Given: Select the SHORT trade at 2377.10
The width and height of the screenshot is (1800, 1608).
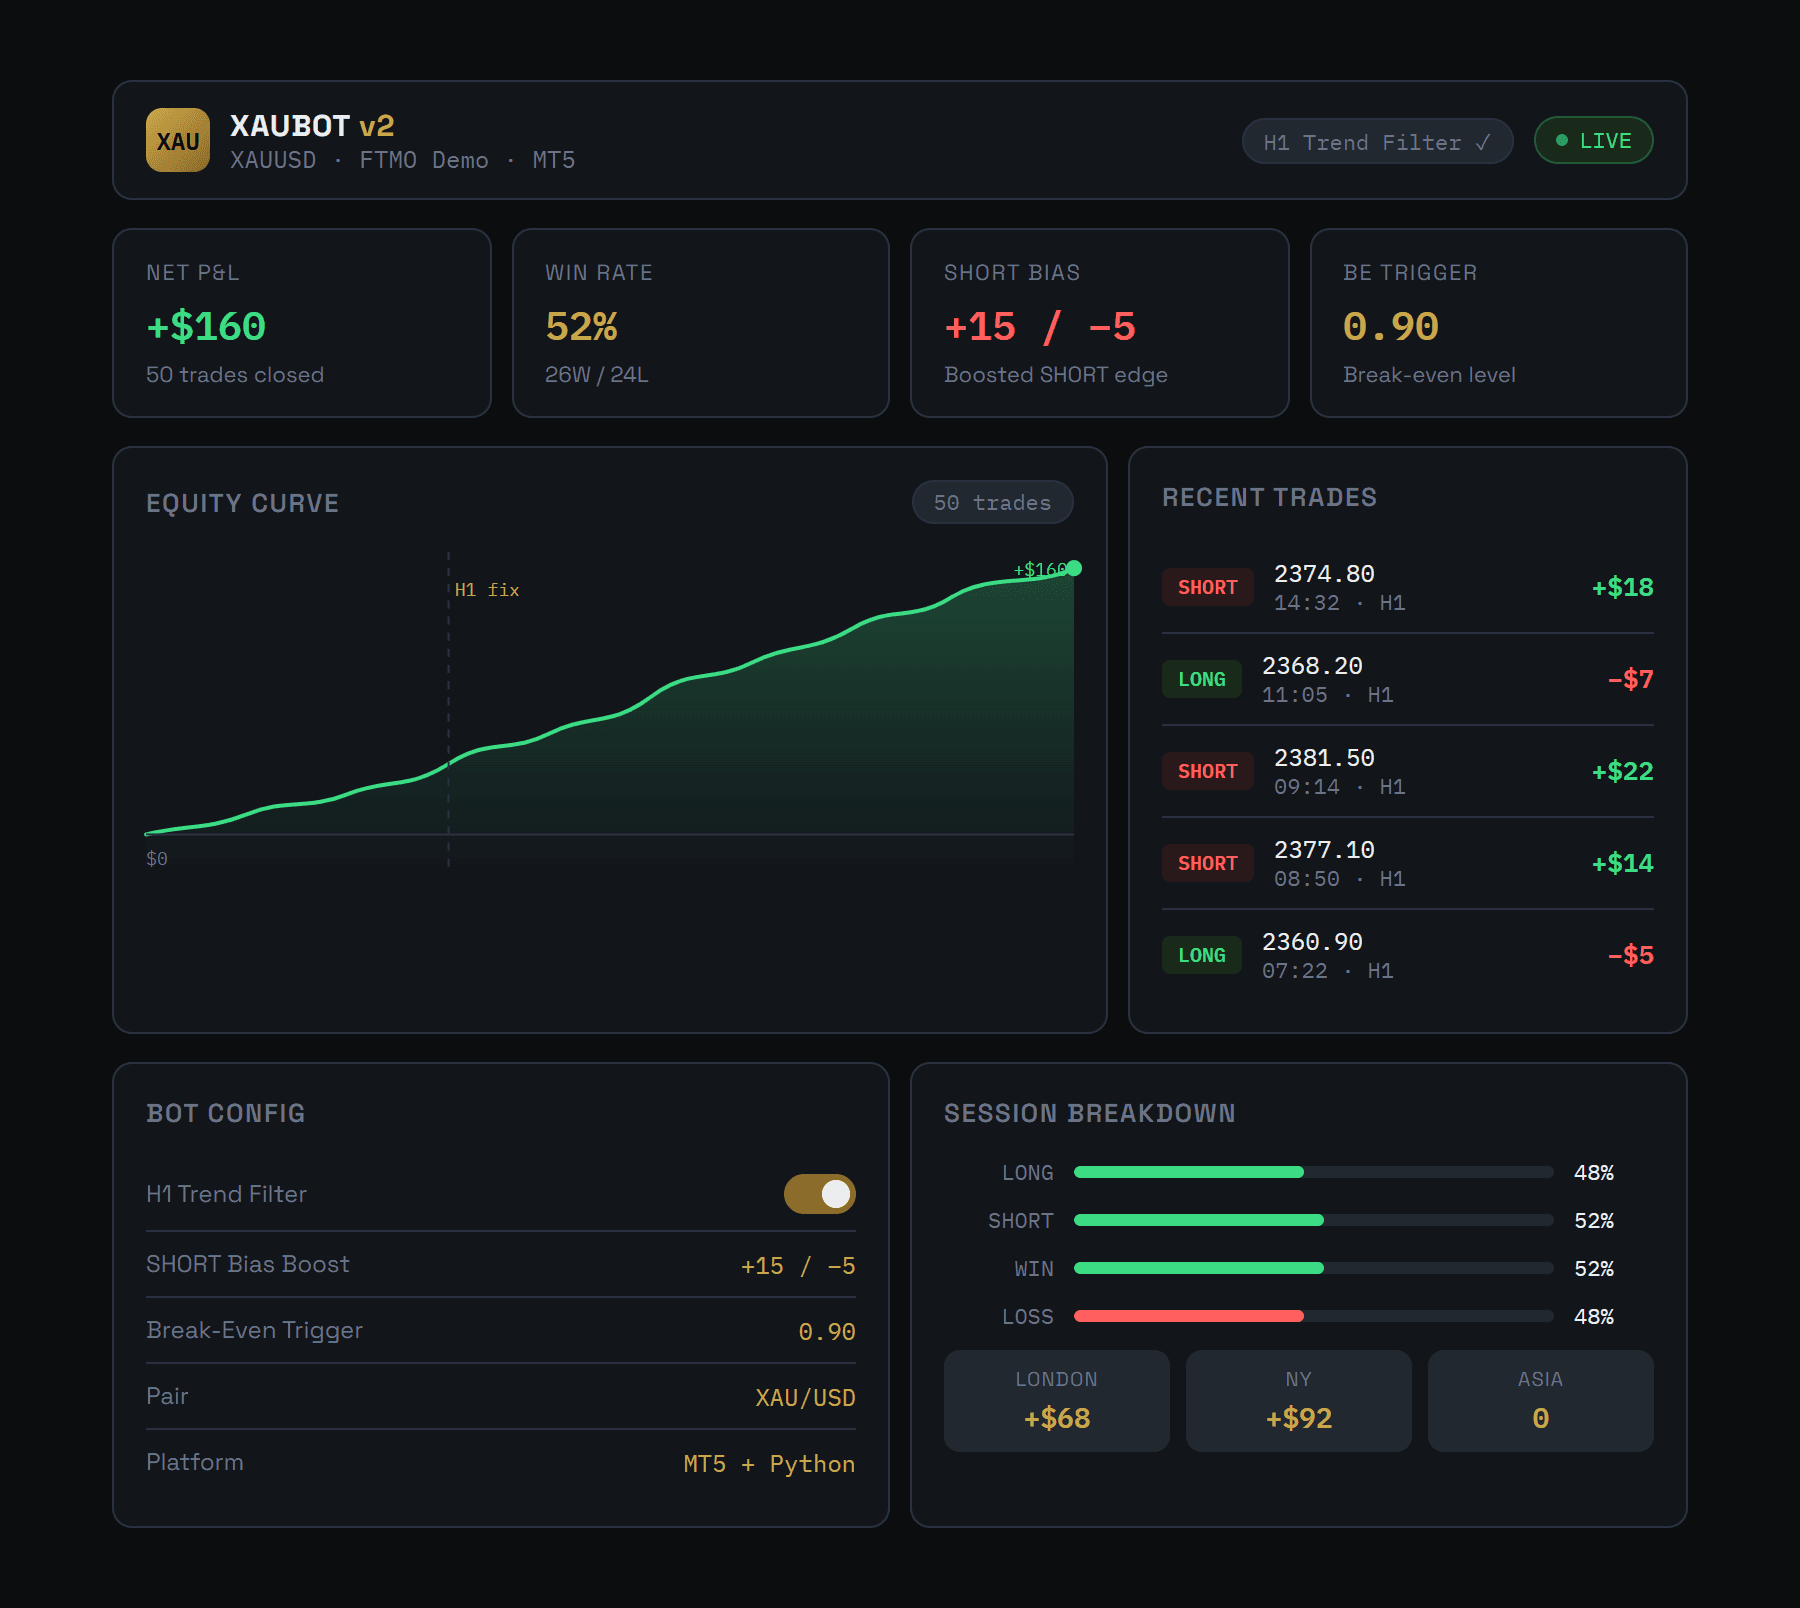Looking at the screenshot, I should [x=1408, y=863].
